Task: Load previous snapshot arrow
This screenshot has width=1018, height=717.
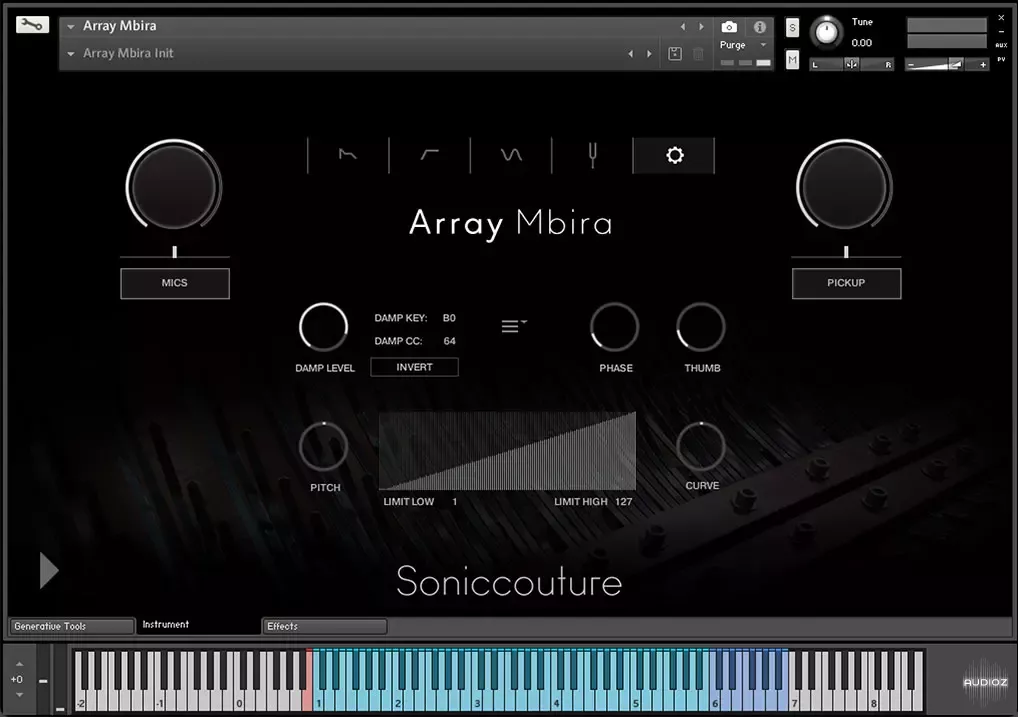Action: point(630,54)
